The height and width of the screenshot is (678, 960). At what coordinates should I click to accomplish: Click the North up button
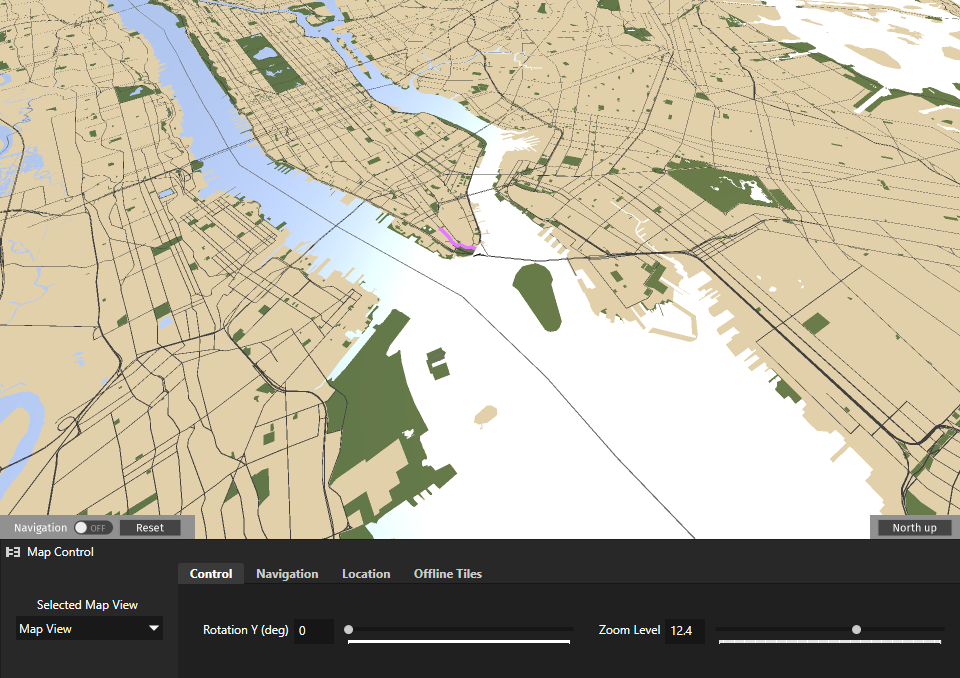[x=912, y=527]
